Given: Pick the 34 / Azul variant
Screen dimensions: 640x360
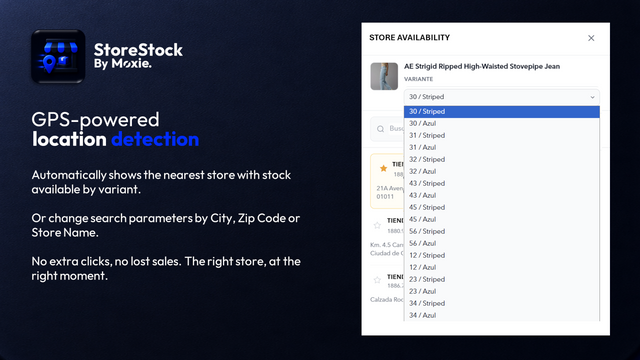Looking at the screenshot, I should pos(502,315).
